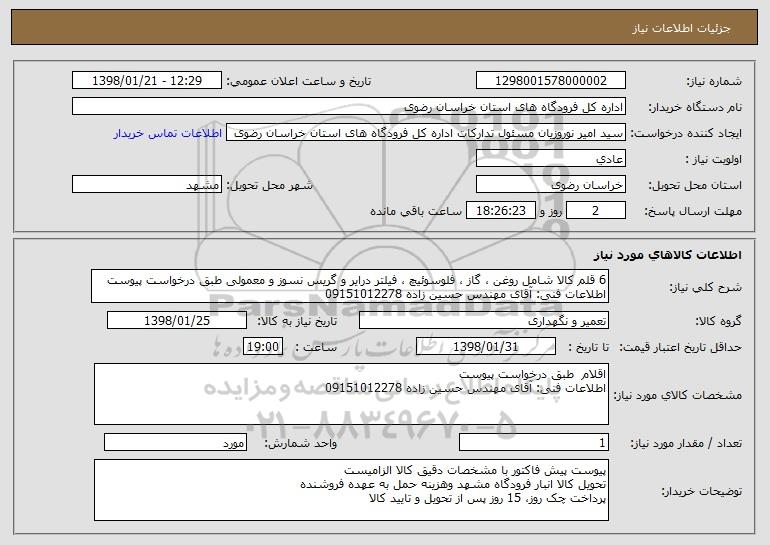Click the quantity field showing 1
Viewport: 770px width, 545px height.
point(534,443)
